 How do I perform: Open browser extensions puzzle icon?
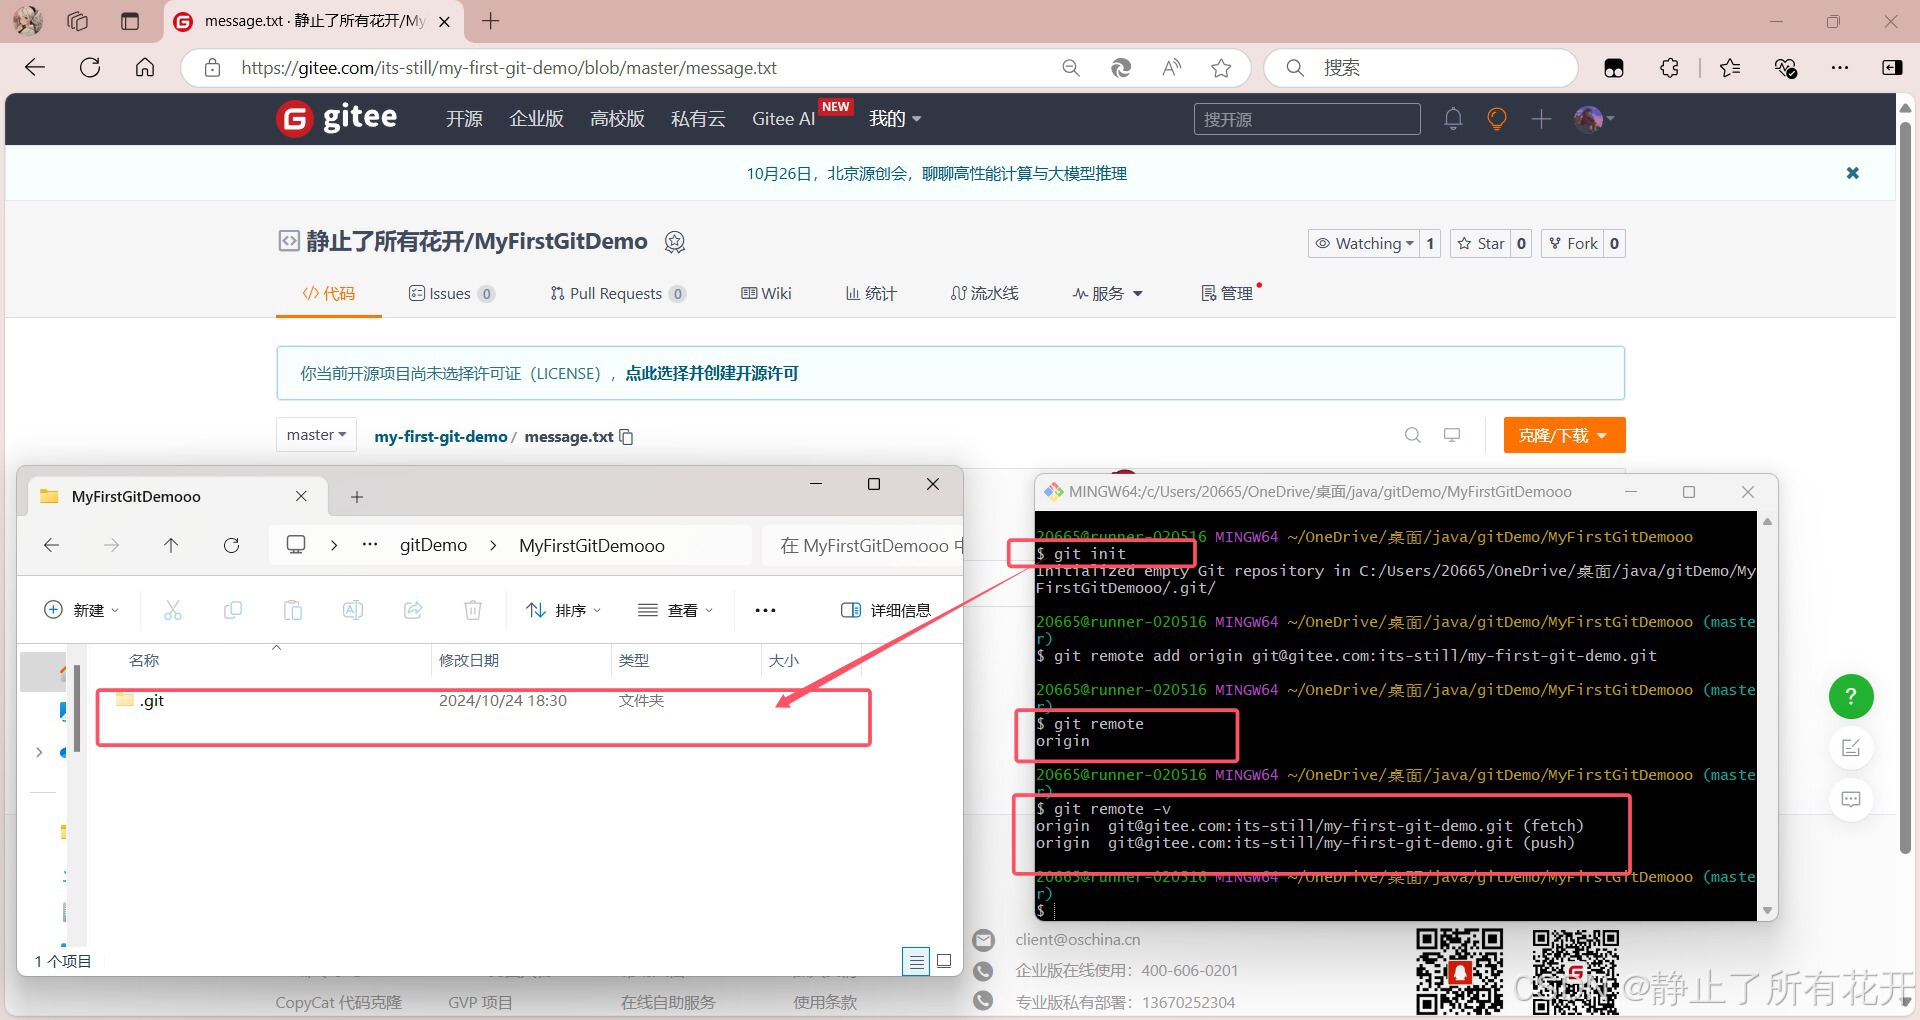[1669, 67]
